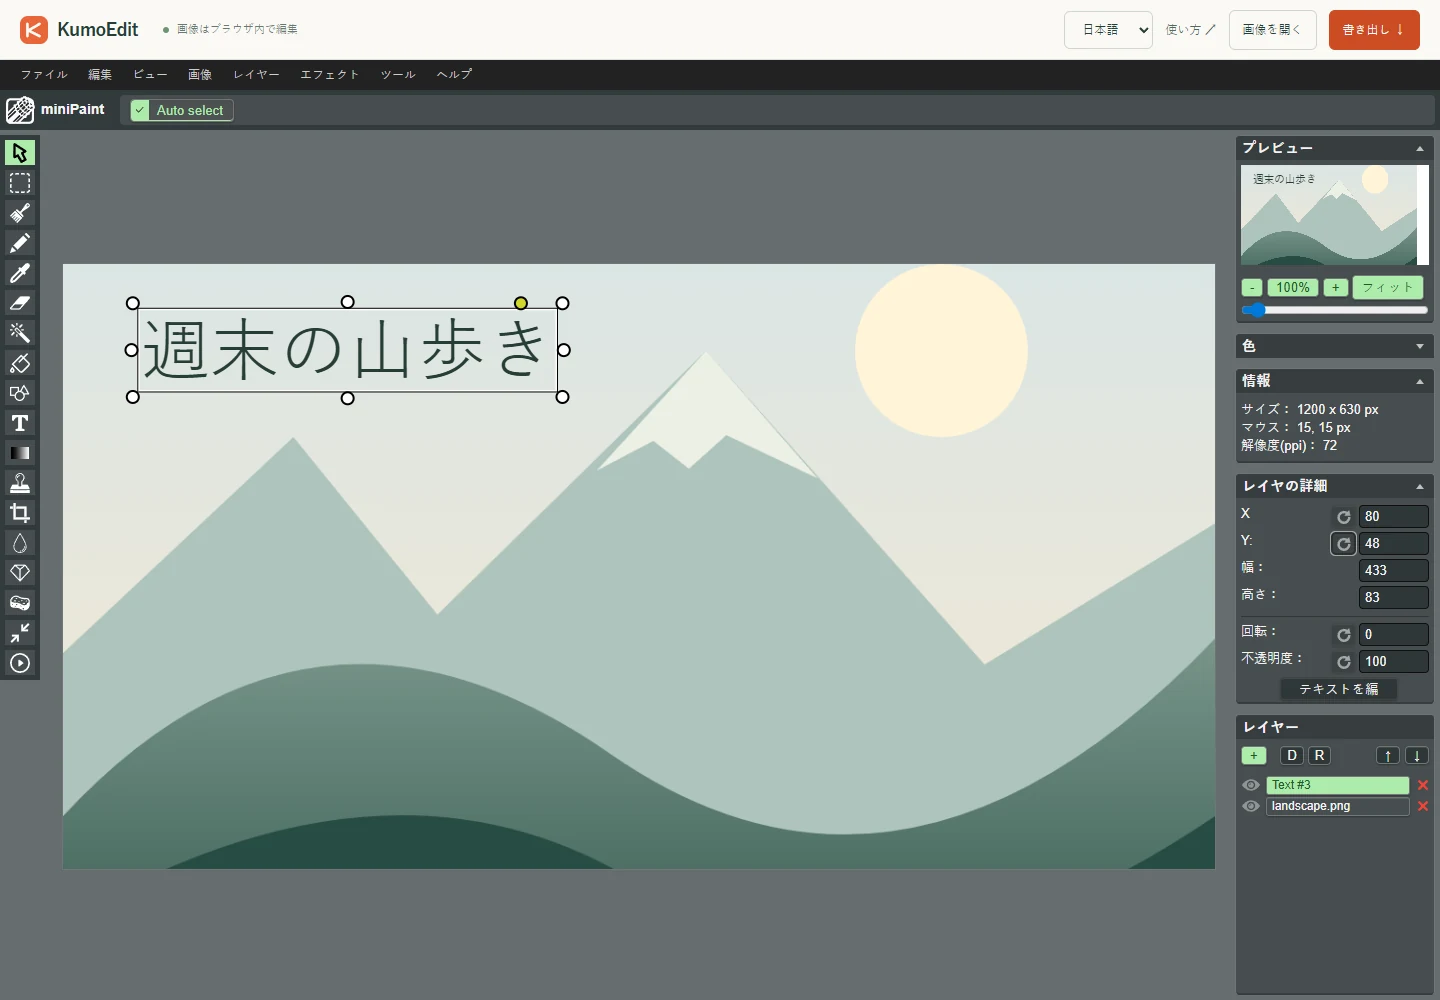
Task: Select the arrow Select tool
Action: 20,152
